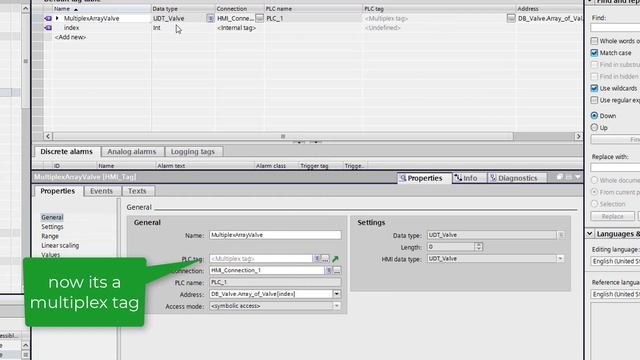Open PLC tag browse ellipsis button
The image size is (640, 360).
tap(325, 259)
